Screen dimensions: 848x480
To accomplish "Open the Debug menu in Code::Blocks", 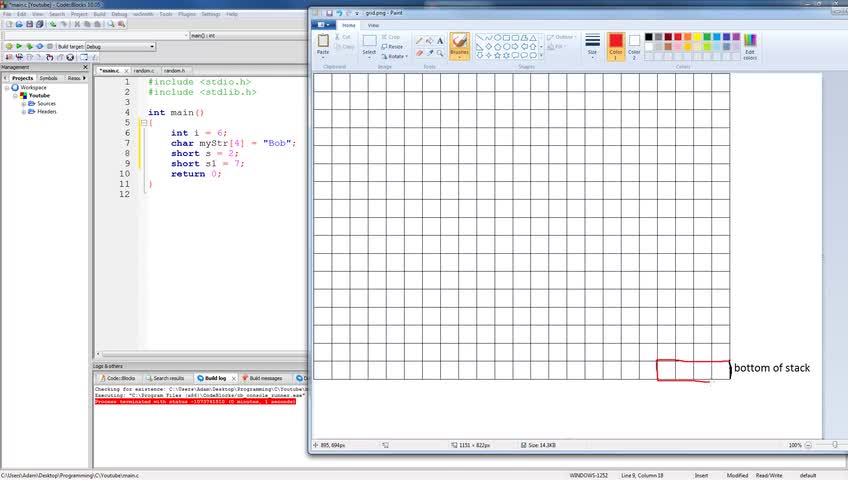I will click(119, 14).
